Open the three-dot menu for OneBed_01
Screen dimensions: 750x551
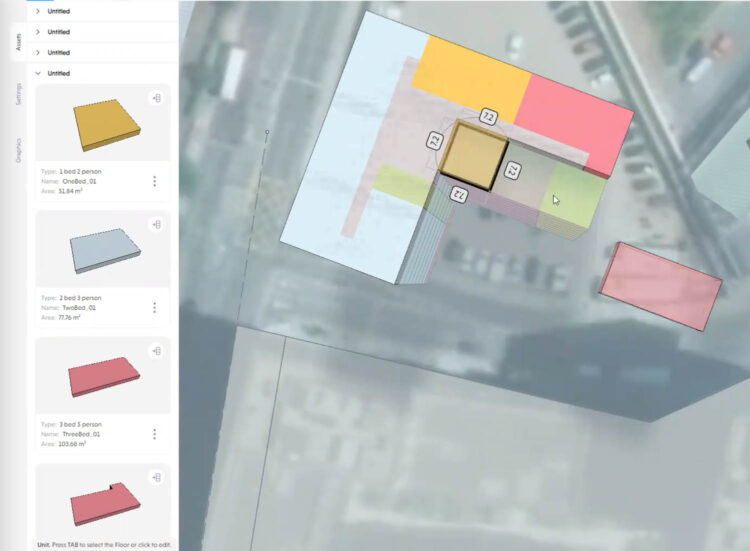tap(155, 181)
